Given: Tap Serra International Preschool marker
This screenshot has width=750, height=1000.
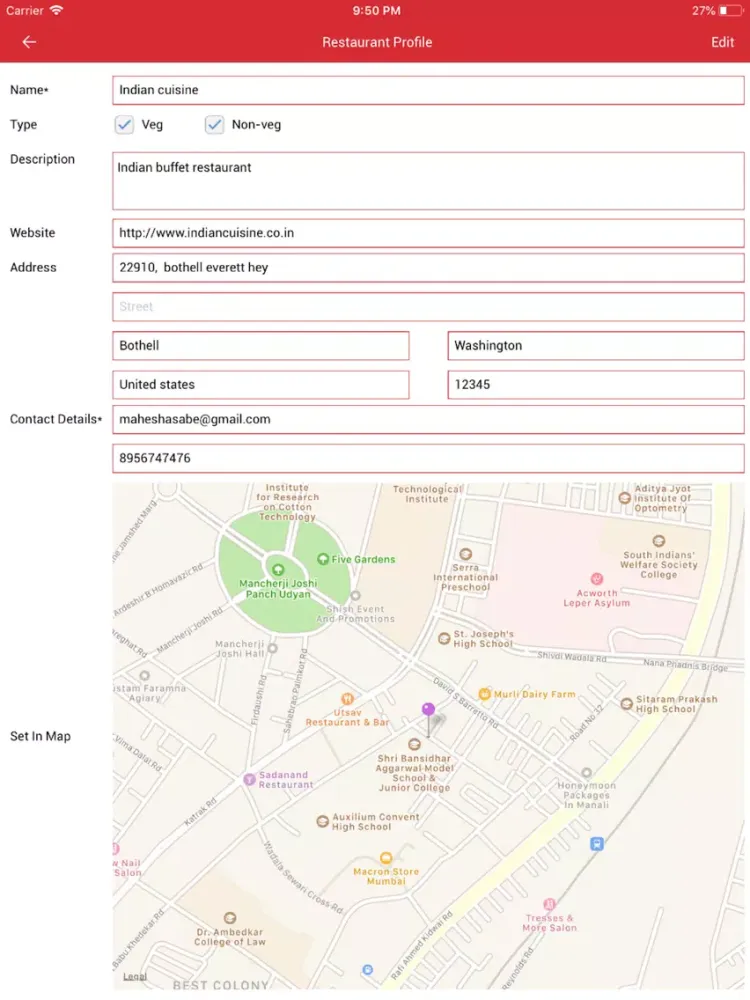Looking at the screenshot, I should [x=466, y=554].
